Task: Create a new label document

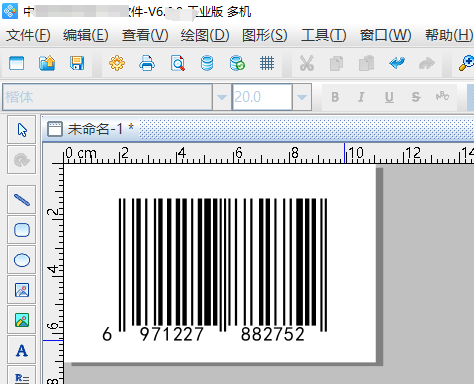Action: (17, 63)
